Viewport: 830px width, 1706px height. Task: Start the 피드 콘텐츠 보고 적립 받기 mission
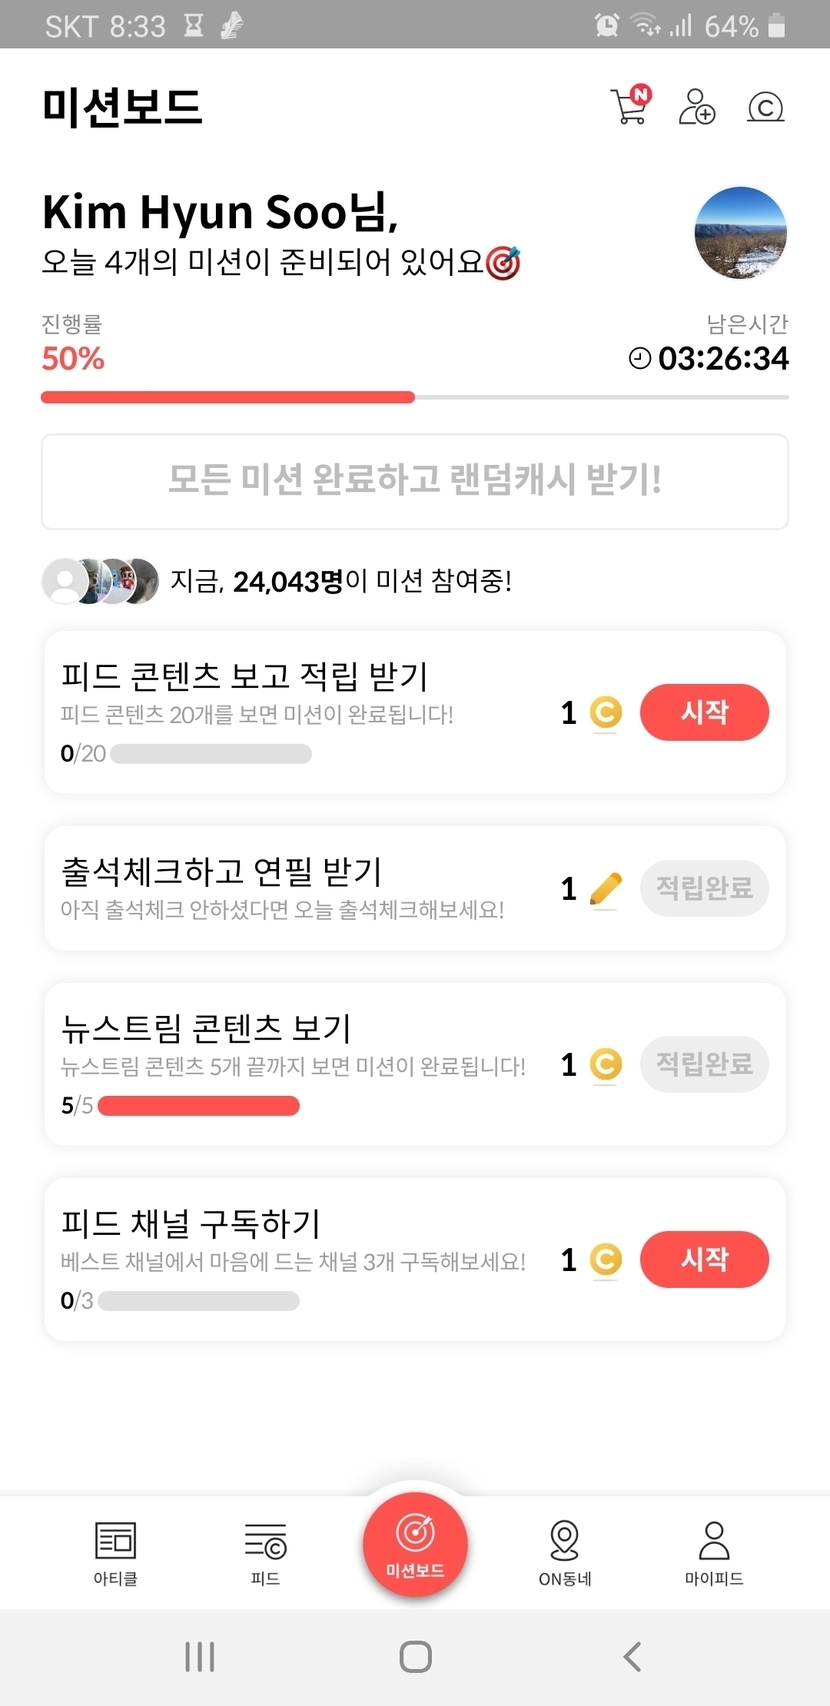click(704, 712)
